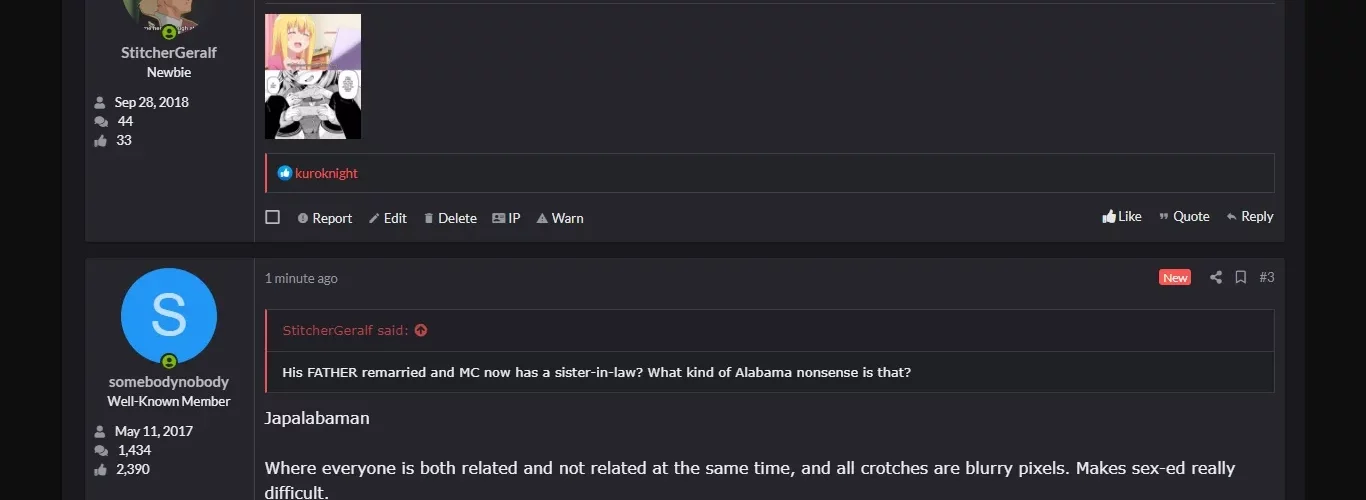The width and height of the screenshot is (1366, 500).
Task: Report StitcherGeralf's post
Action: pos(324,218)
